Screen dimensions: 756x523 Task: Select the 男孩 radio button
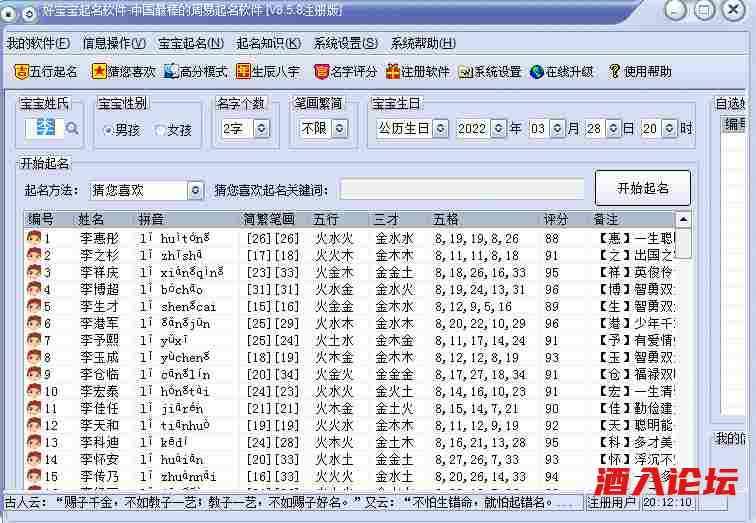(x=109, y=130)
